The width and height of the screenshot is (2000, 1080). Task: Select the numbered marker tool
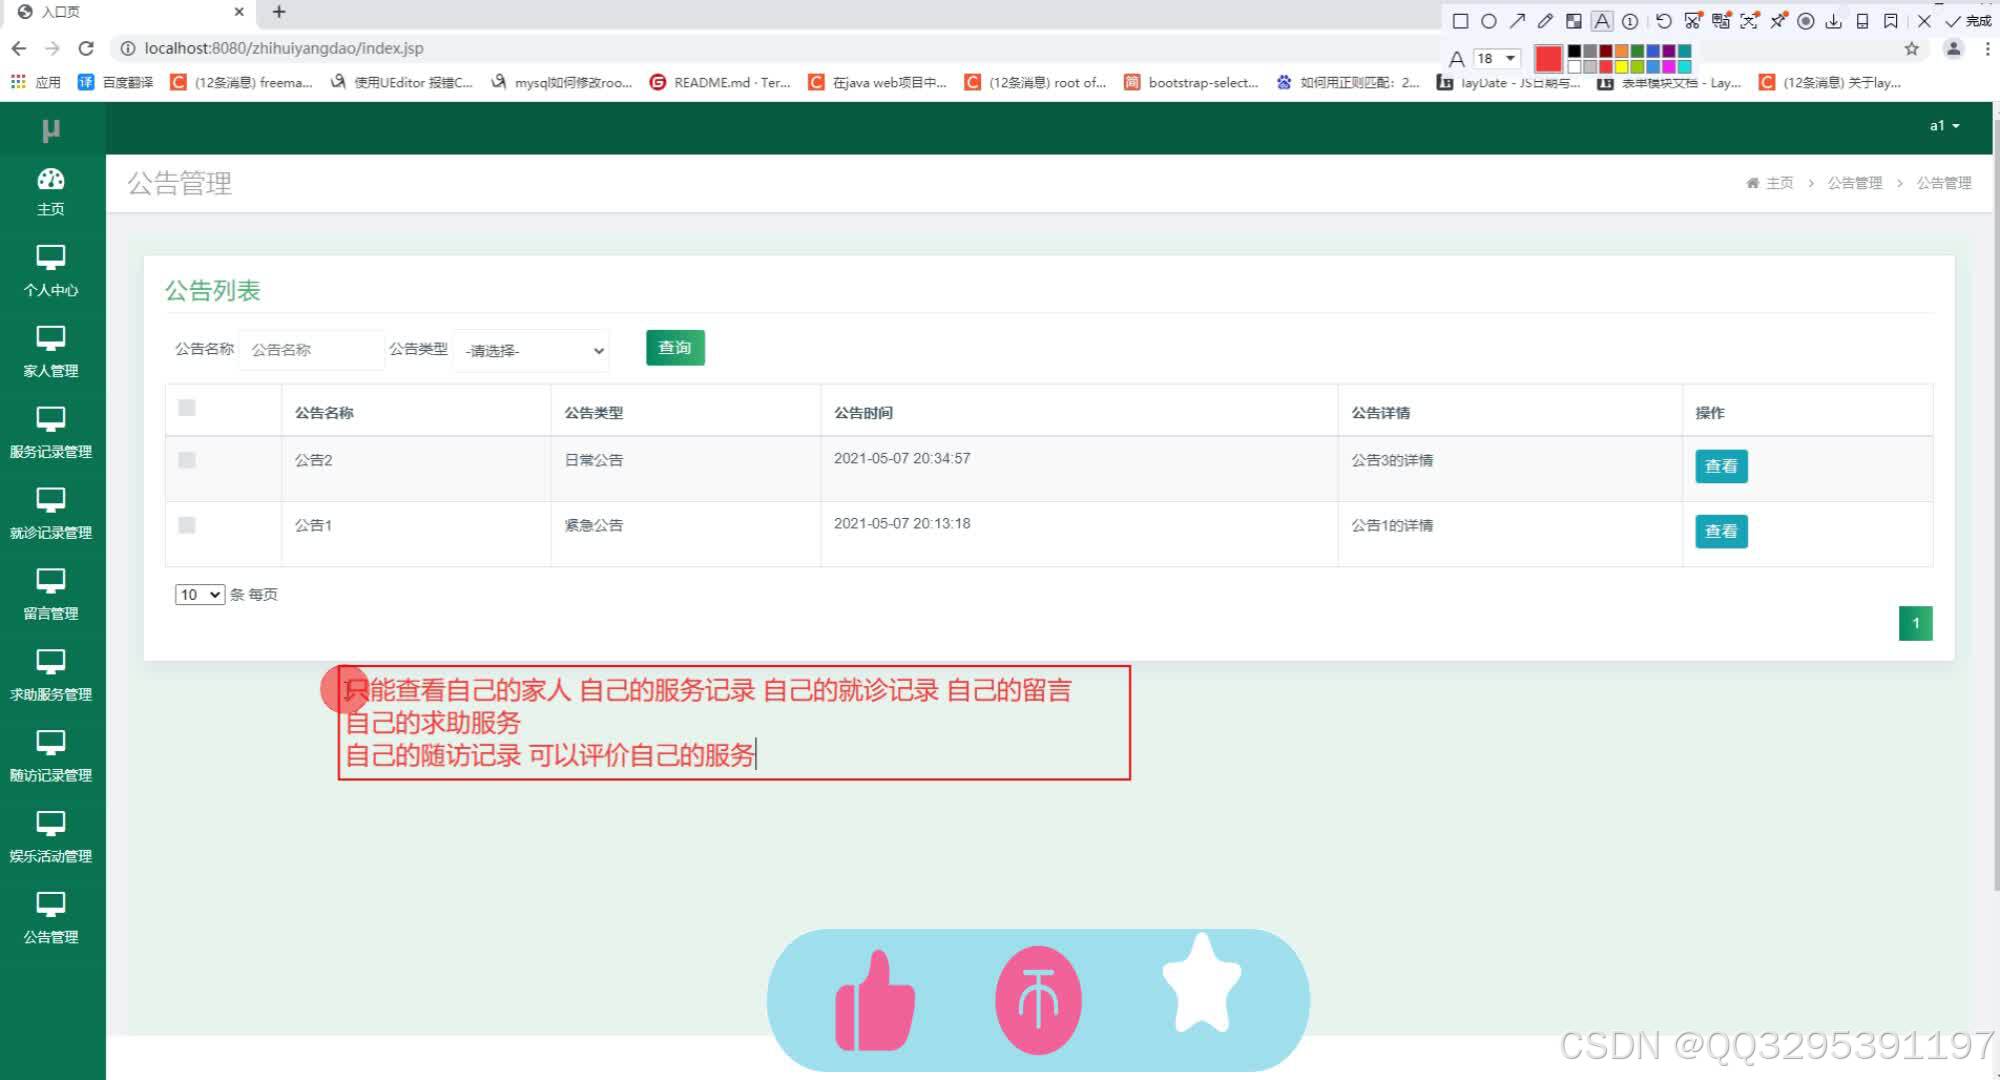[x=1630, y=21]
